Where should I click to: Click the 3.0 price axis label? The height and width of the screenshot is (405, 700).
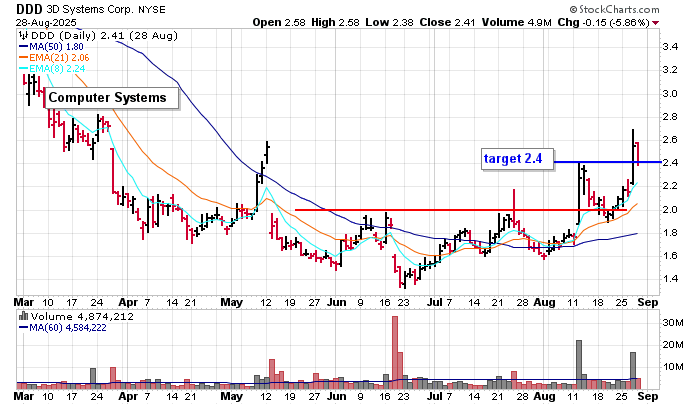coord(671,93)
